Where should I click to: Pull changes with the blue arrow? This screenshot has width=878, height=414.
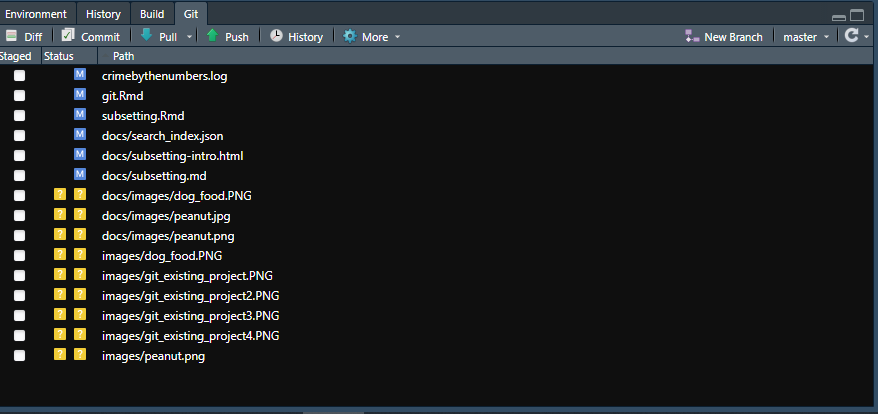pos(146,36)
